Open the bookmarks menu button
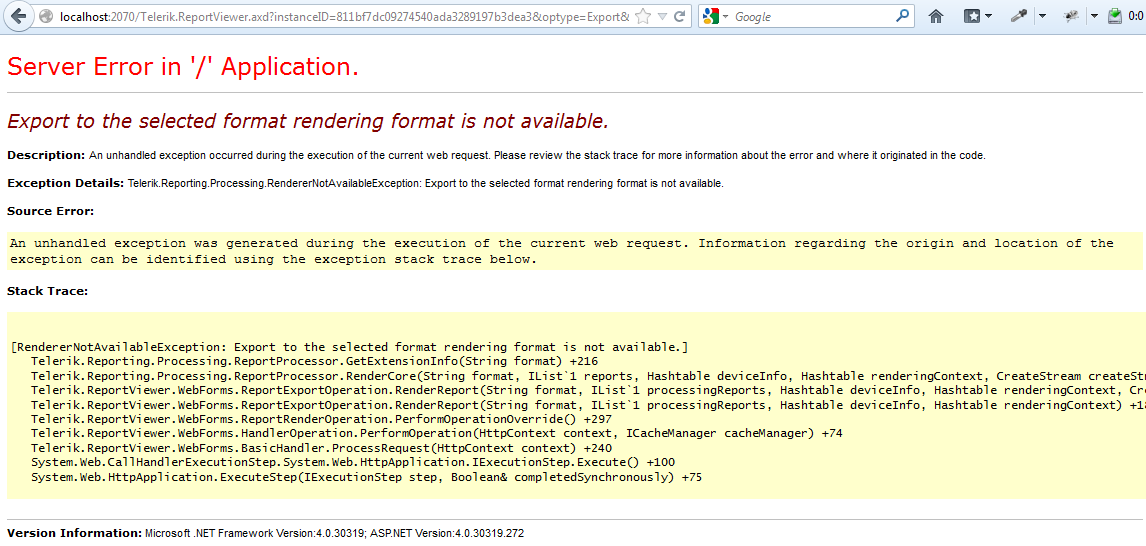Screen dimensions: 1146x546 click(x=978, y=16)
